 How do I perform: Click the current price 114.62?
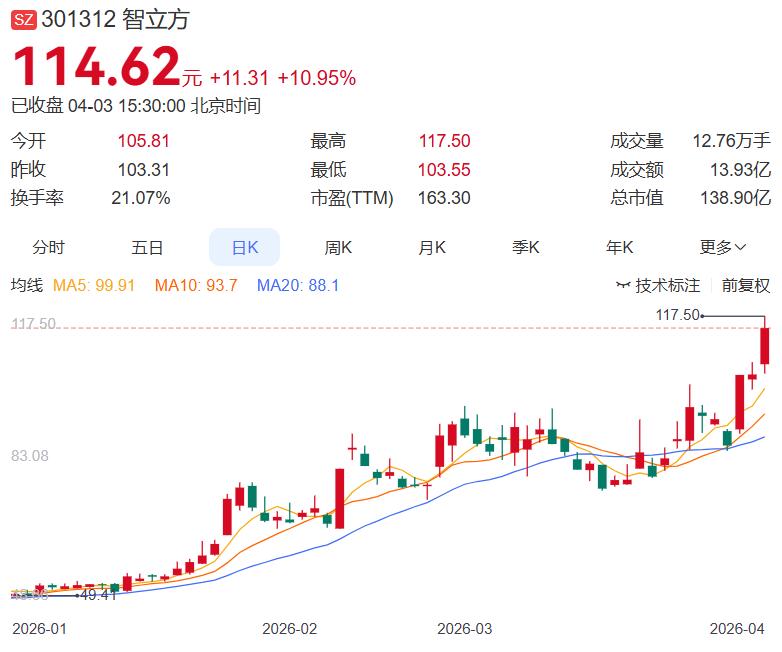coord(96,66)
